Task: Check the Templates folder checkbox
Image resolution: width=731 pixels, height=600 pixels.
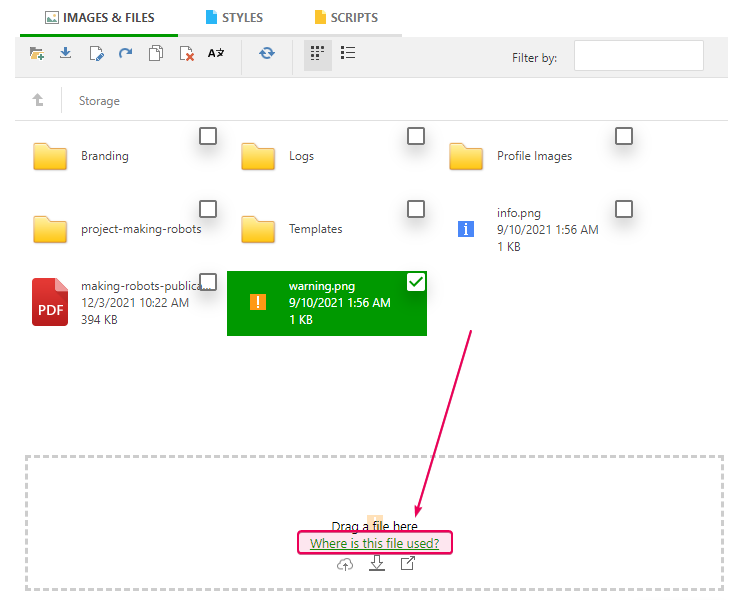Action: [x=416, y=209]
